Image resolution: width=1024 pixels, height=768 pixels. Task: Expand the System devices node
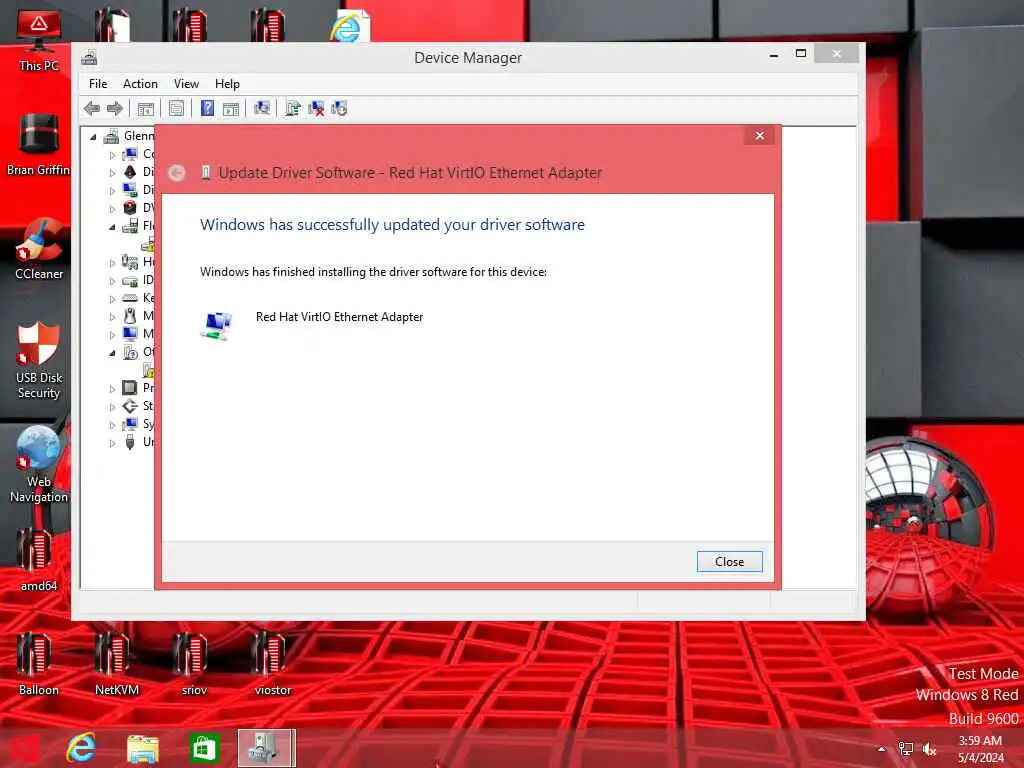112,424
